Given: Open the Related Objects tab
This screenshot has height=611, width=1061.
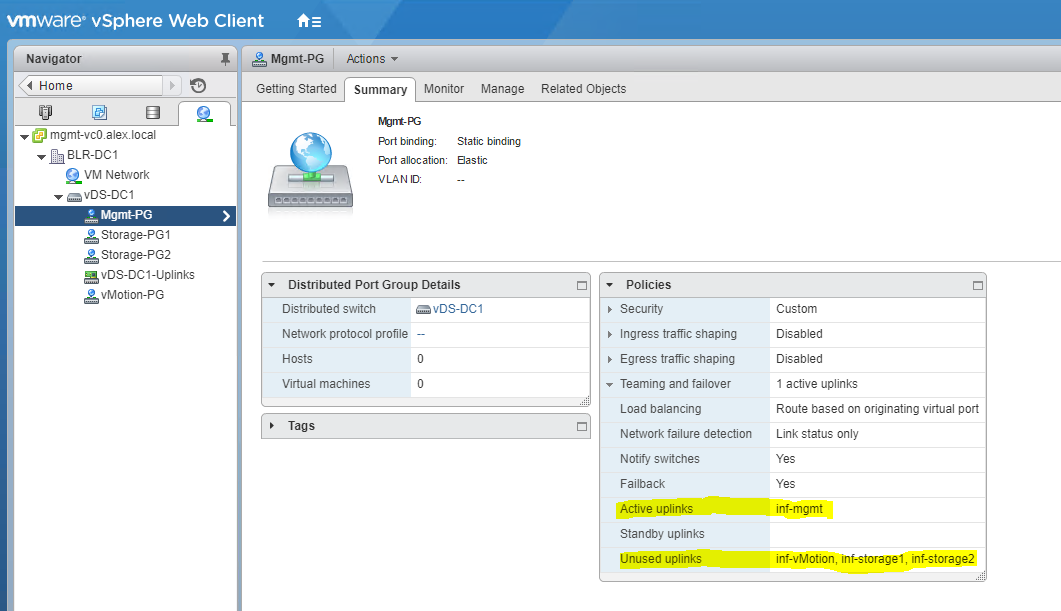Looking at the screenshot, I should (x=583, y=89).
